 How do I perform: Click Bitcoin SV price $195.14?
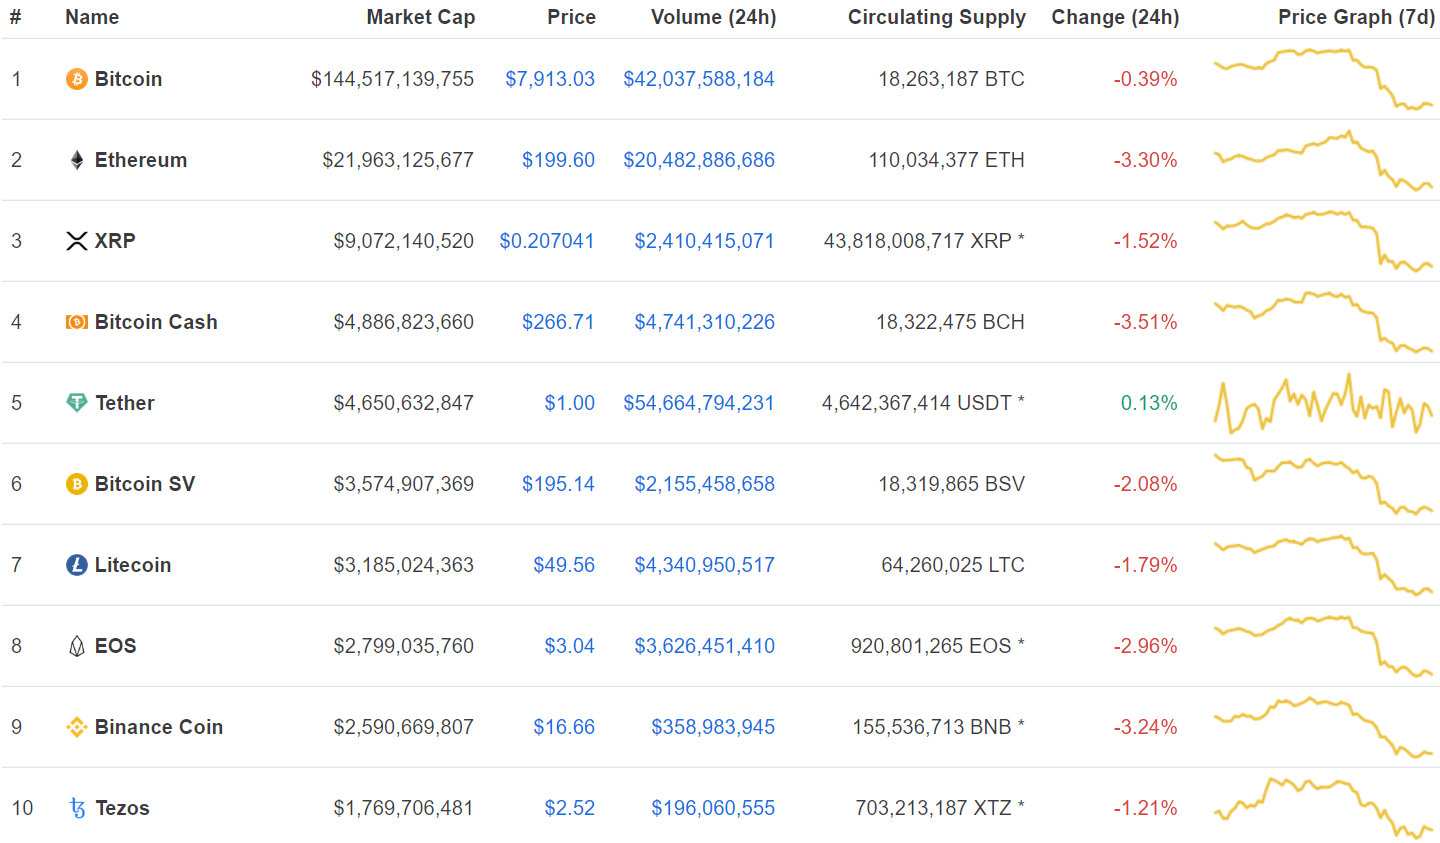558,484
